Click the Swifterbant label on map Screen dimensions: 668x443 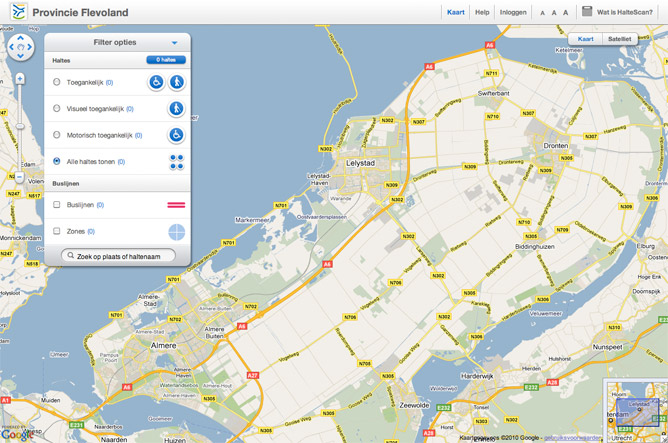[x=494, y=93]
